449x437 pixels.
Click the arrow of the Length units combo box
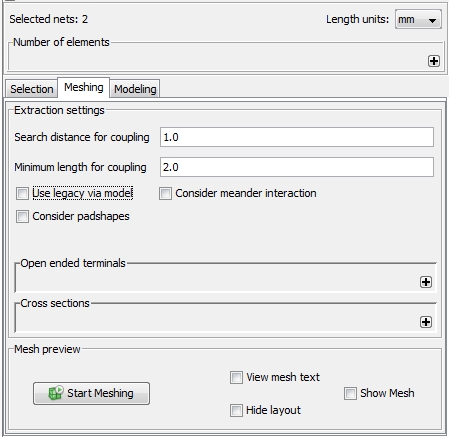[x=432, y=20]
